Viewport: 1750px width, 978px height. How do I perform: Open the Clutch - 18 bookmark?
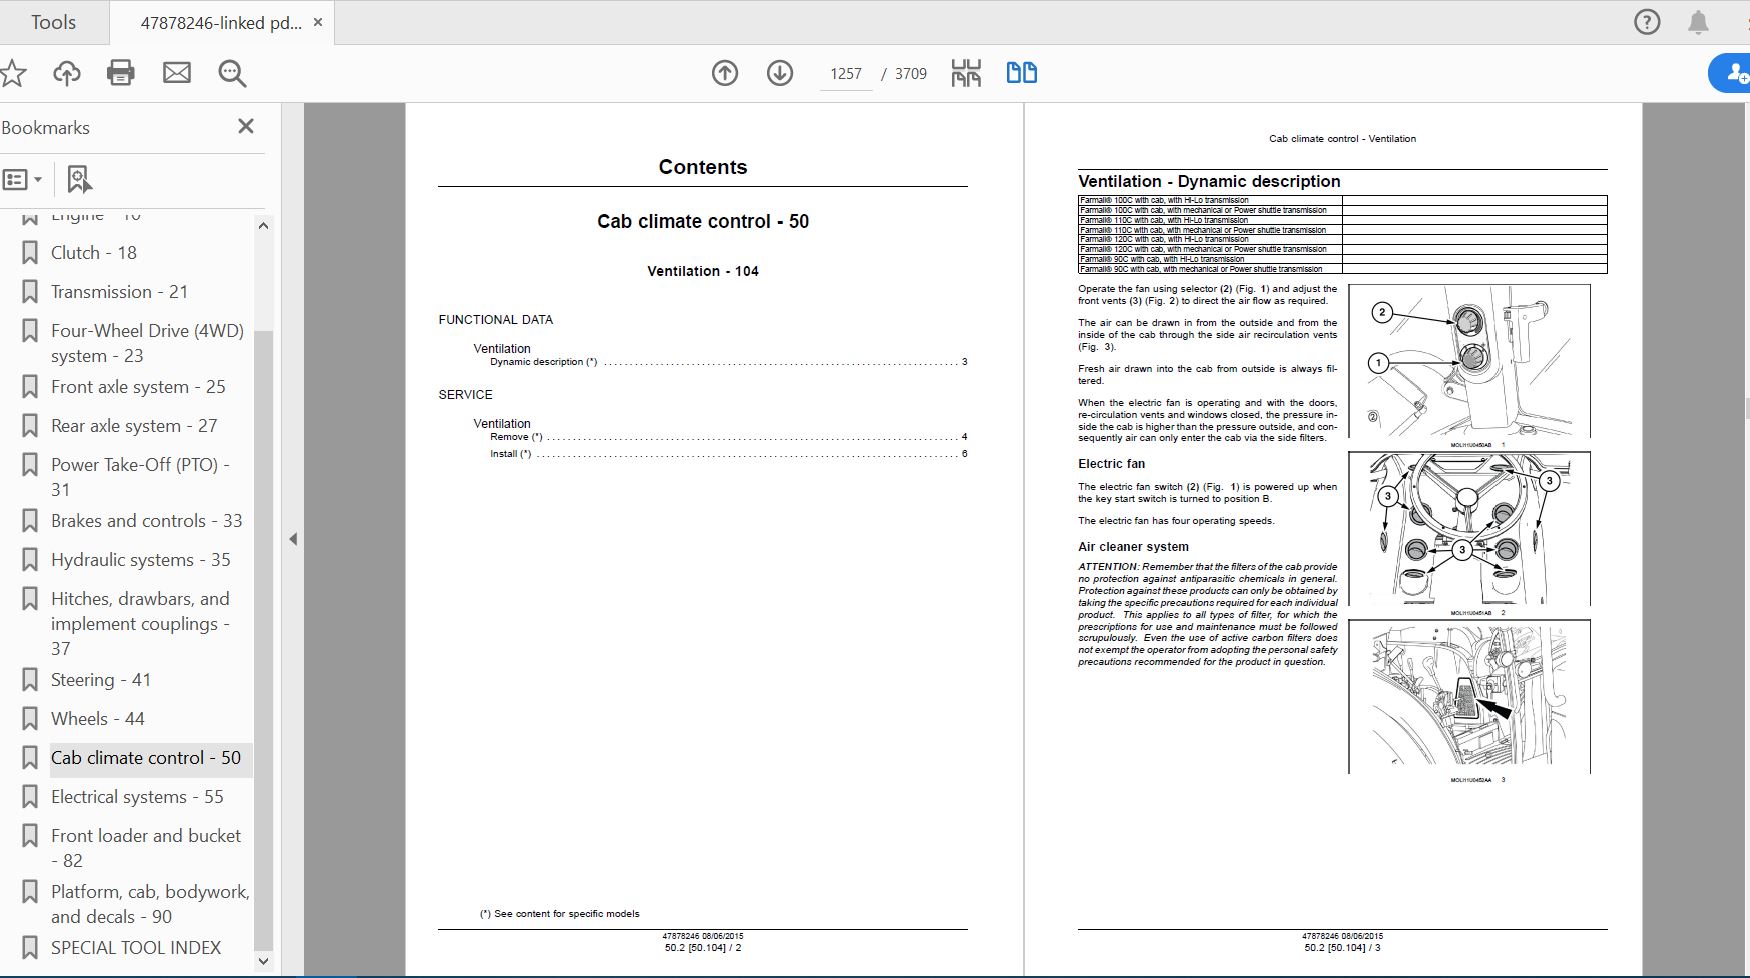94,253
